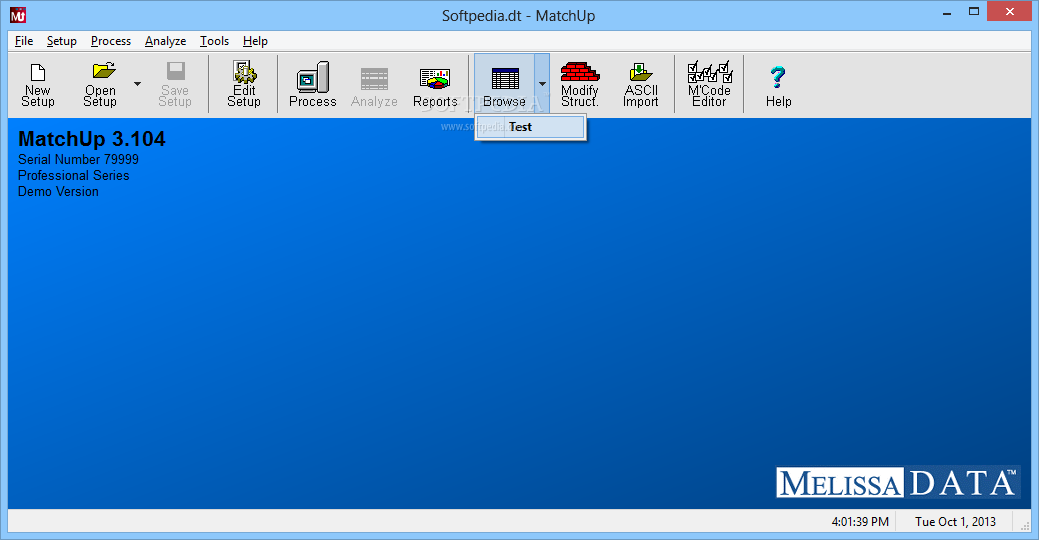Viewport: 1039px width, 540px height.
Task: Click the Professional Series text
Action: point(74,176)
